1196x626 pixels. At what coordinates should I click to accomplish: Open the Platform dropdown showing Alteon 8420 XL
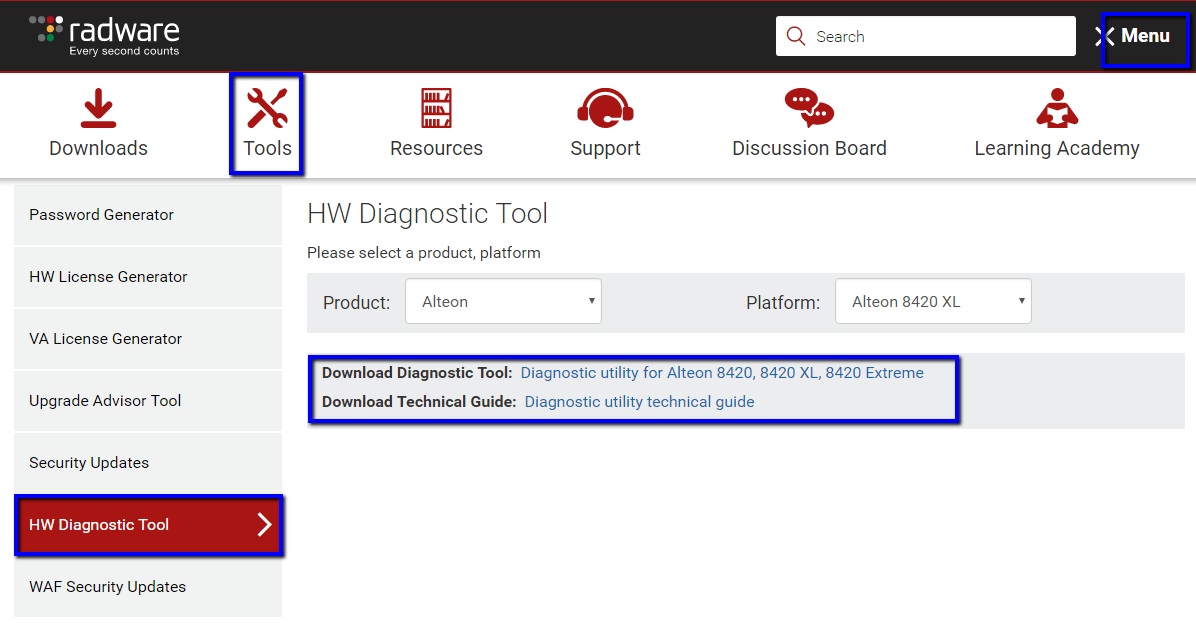pos(932,300)
